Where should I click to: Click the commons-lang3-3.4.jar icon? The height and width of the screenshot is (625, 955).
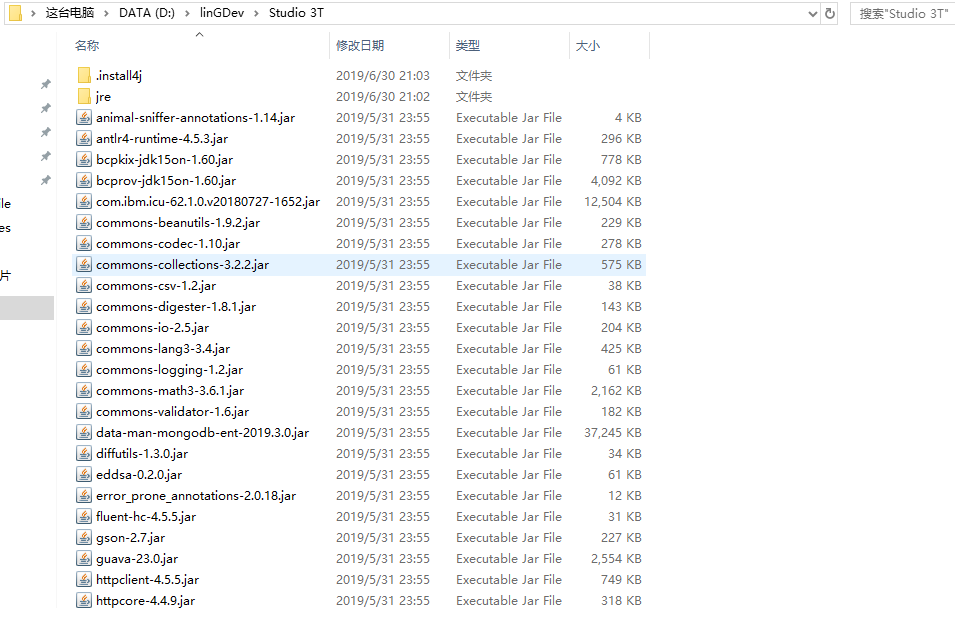[84, 348]
